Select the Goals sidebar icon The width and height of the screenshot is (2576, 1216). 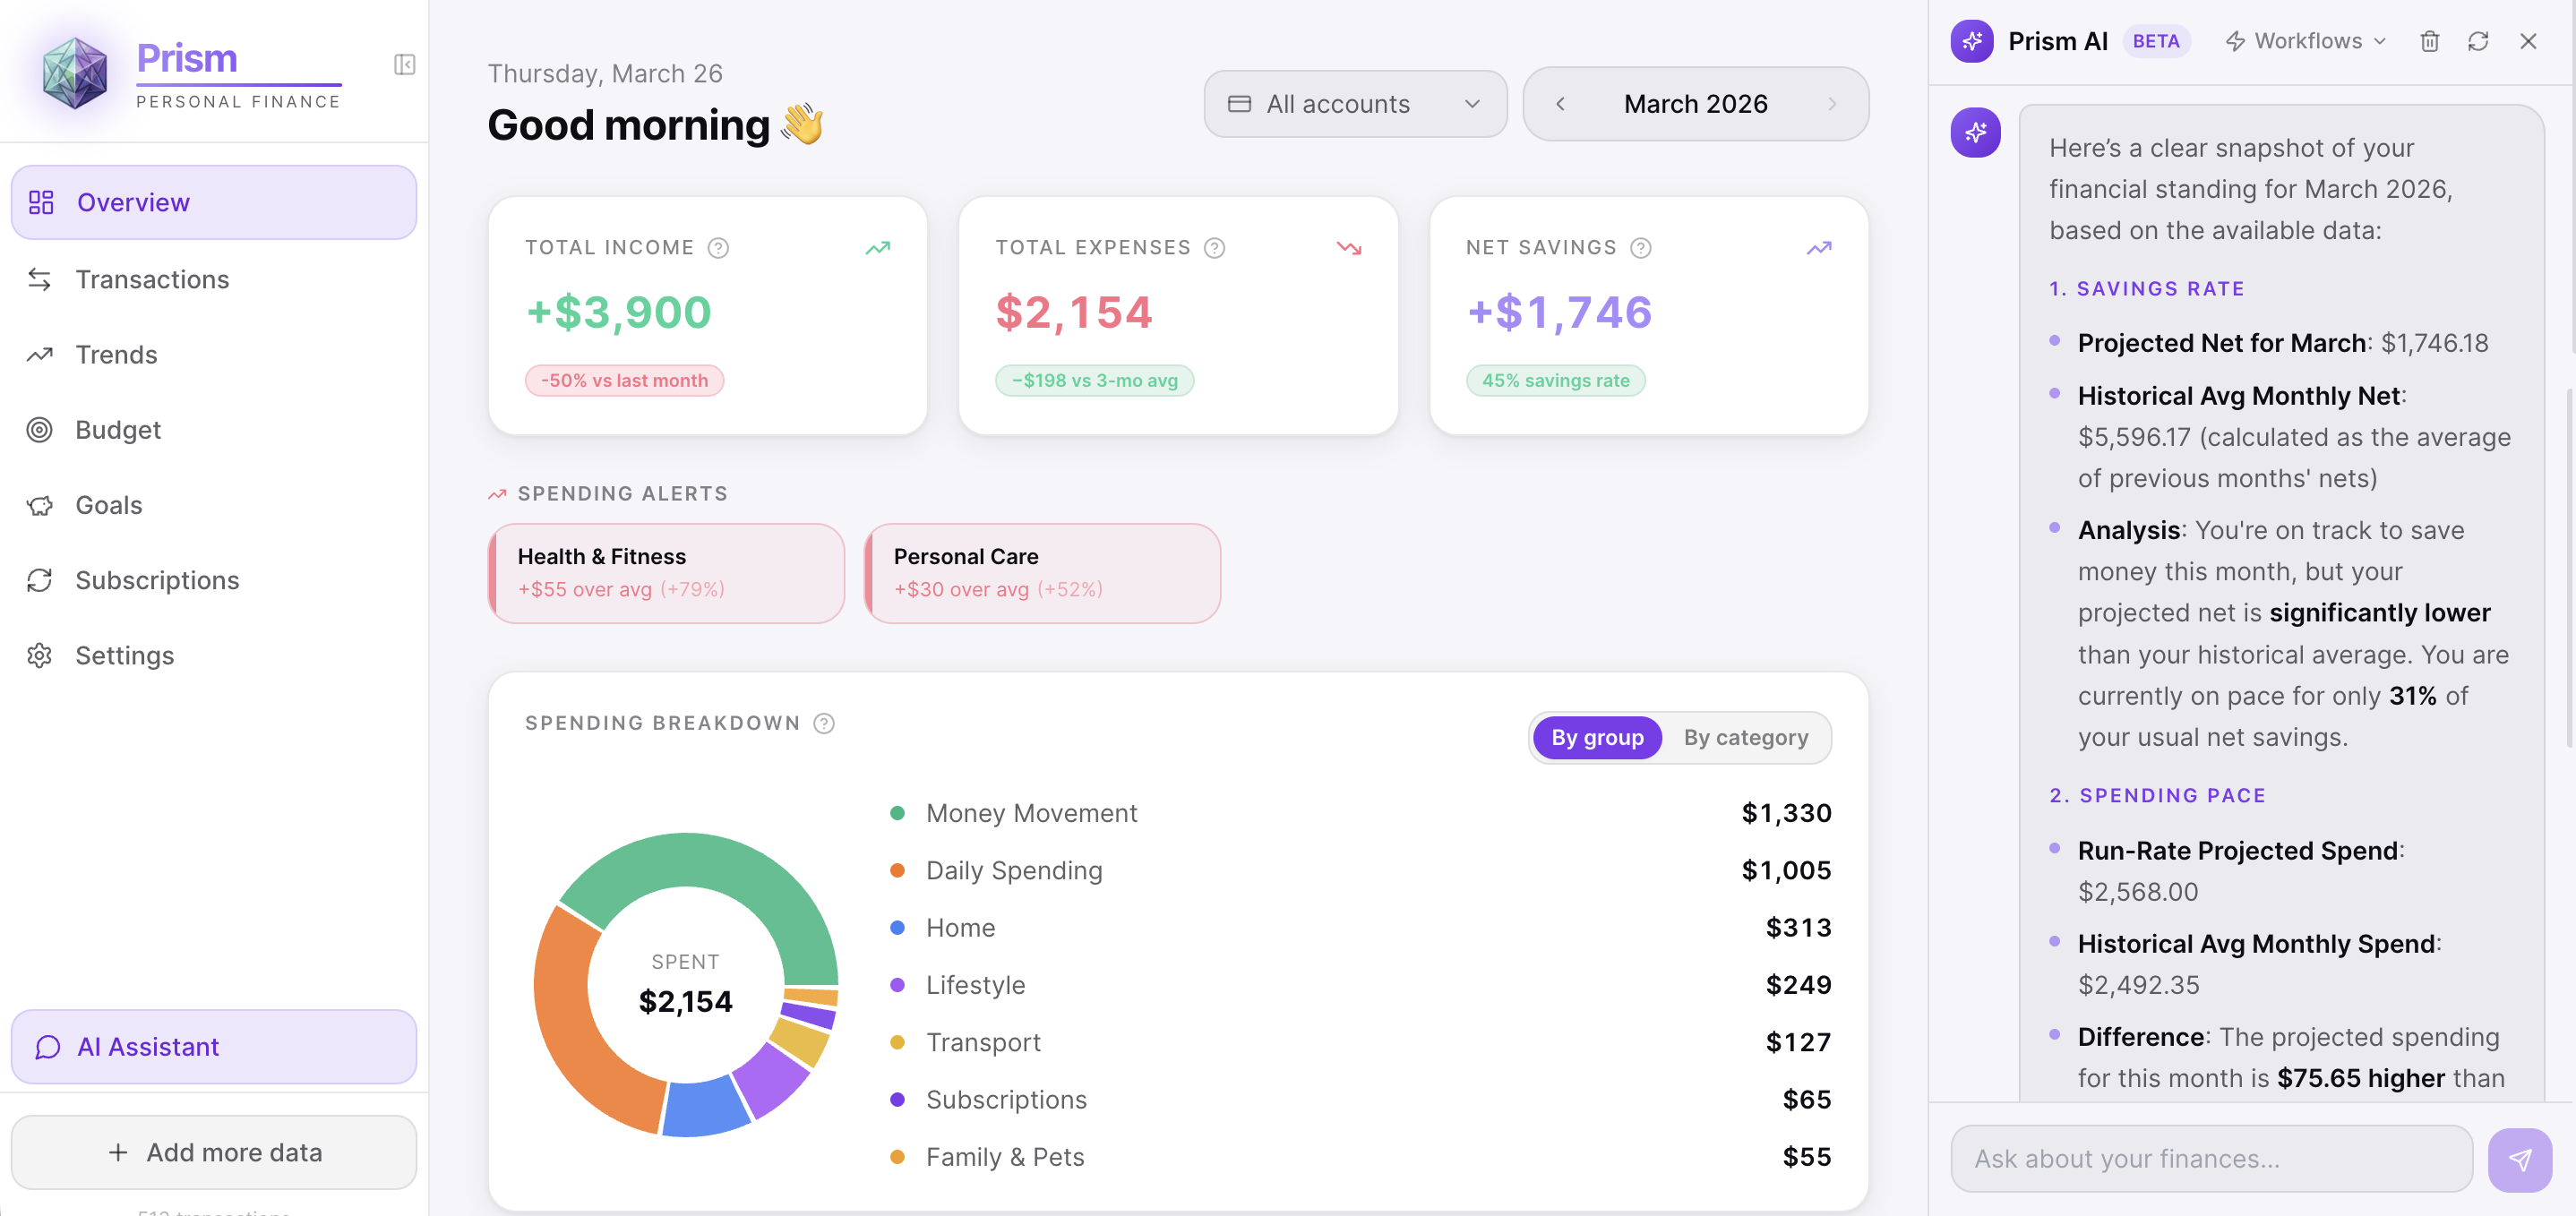click(40, 504)
